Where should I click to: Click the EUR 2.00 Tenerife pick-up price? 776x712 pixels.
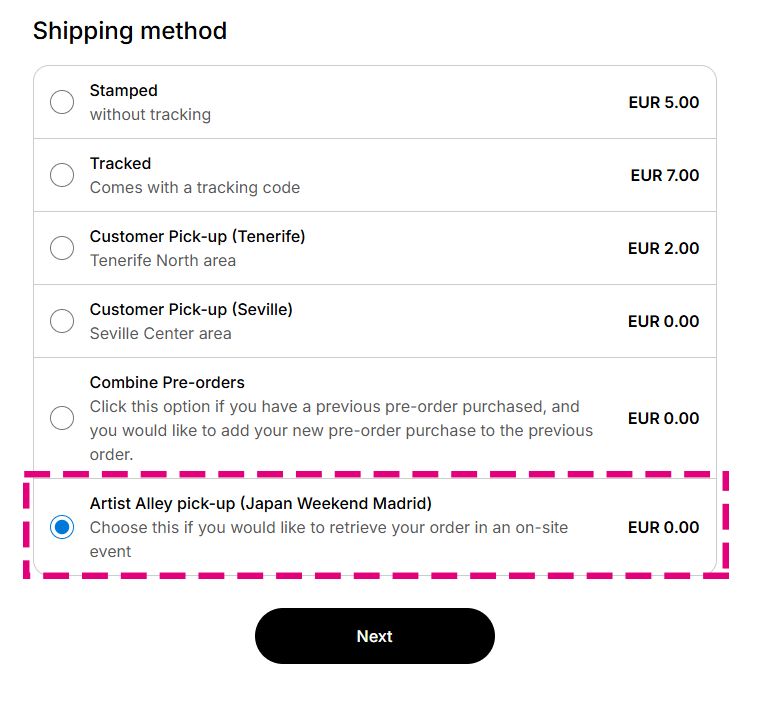pos(663,248)
